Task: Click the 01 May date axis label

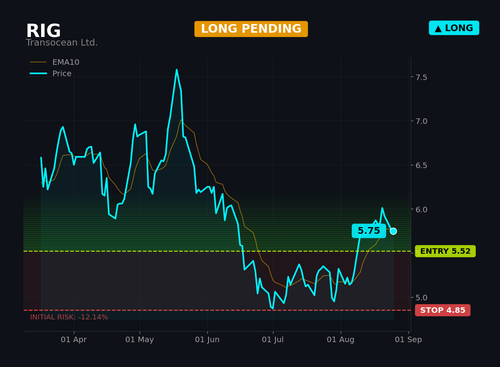Action: (x=139, y=340)
